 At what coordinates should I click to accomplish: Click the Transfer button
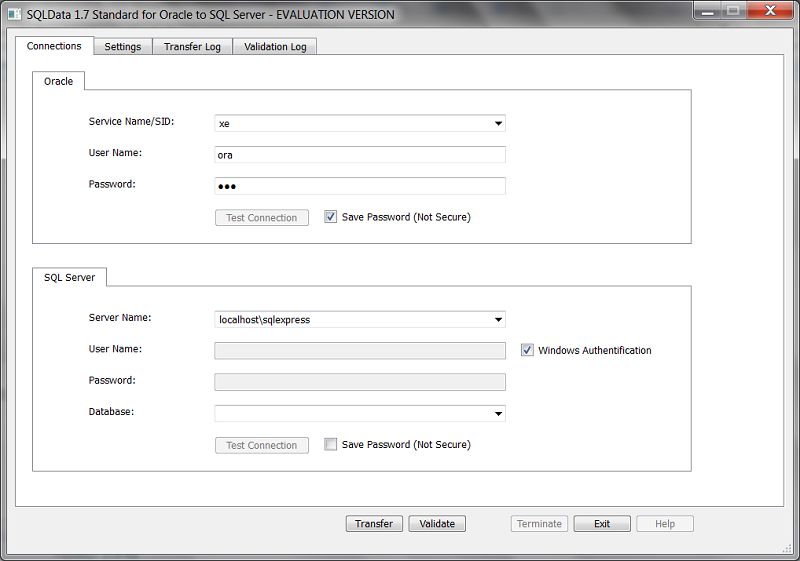point(374,524)
